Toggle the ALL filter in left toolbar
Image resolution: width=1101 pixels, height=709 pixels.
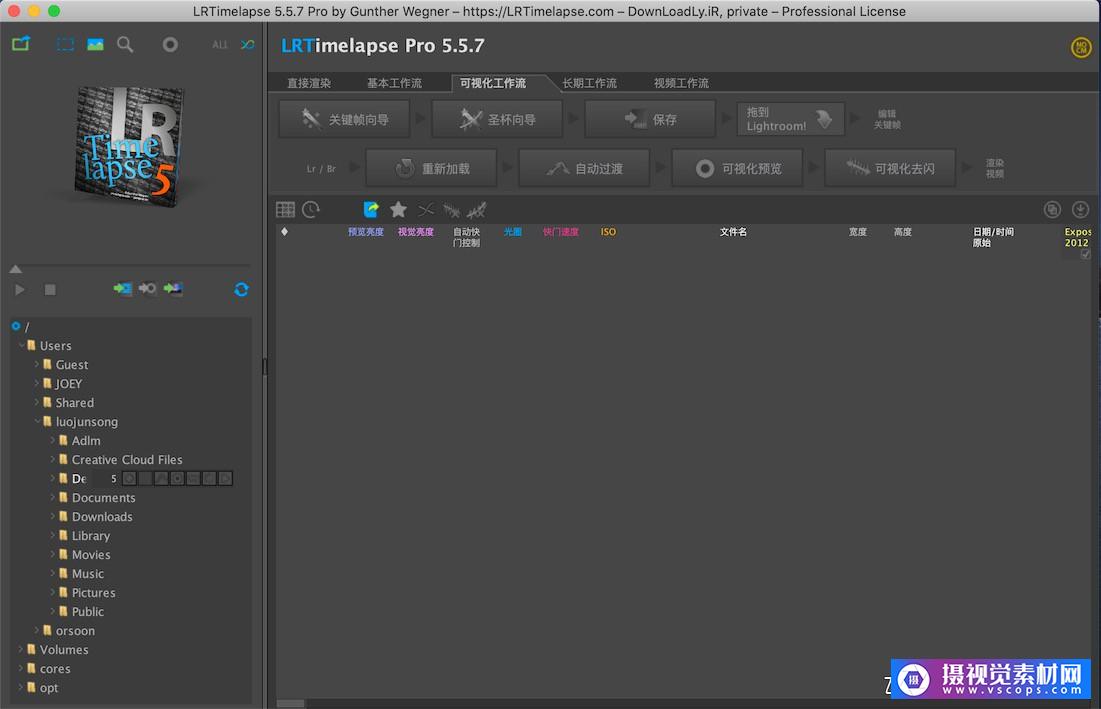220,44
